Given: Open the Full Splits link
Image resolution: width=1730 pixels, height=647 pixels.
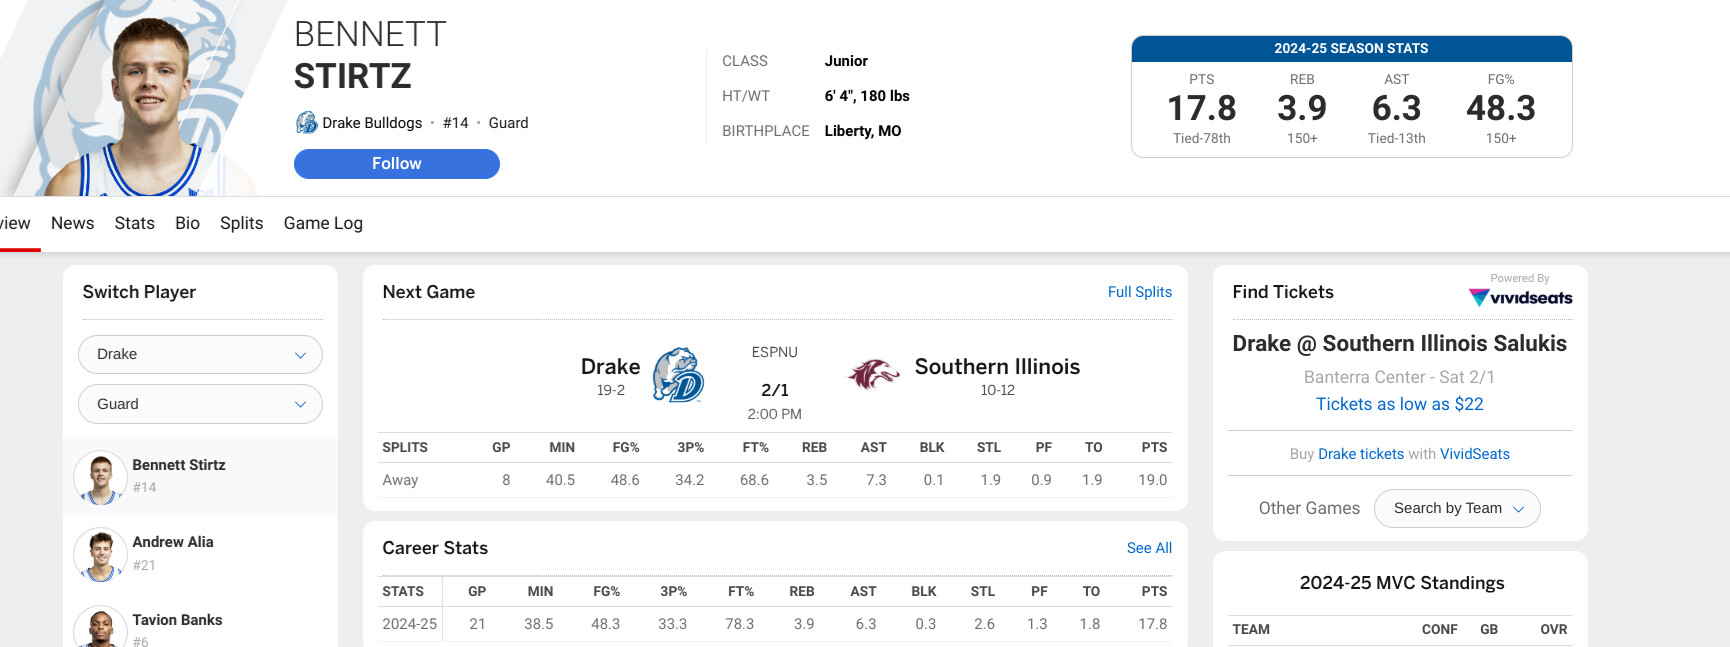Looking at the screenshot, I should pyautogui.click(x=1139, y=292).
